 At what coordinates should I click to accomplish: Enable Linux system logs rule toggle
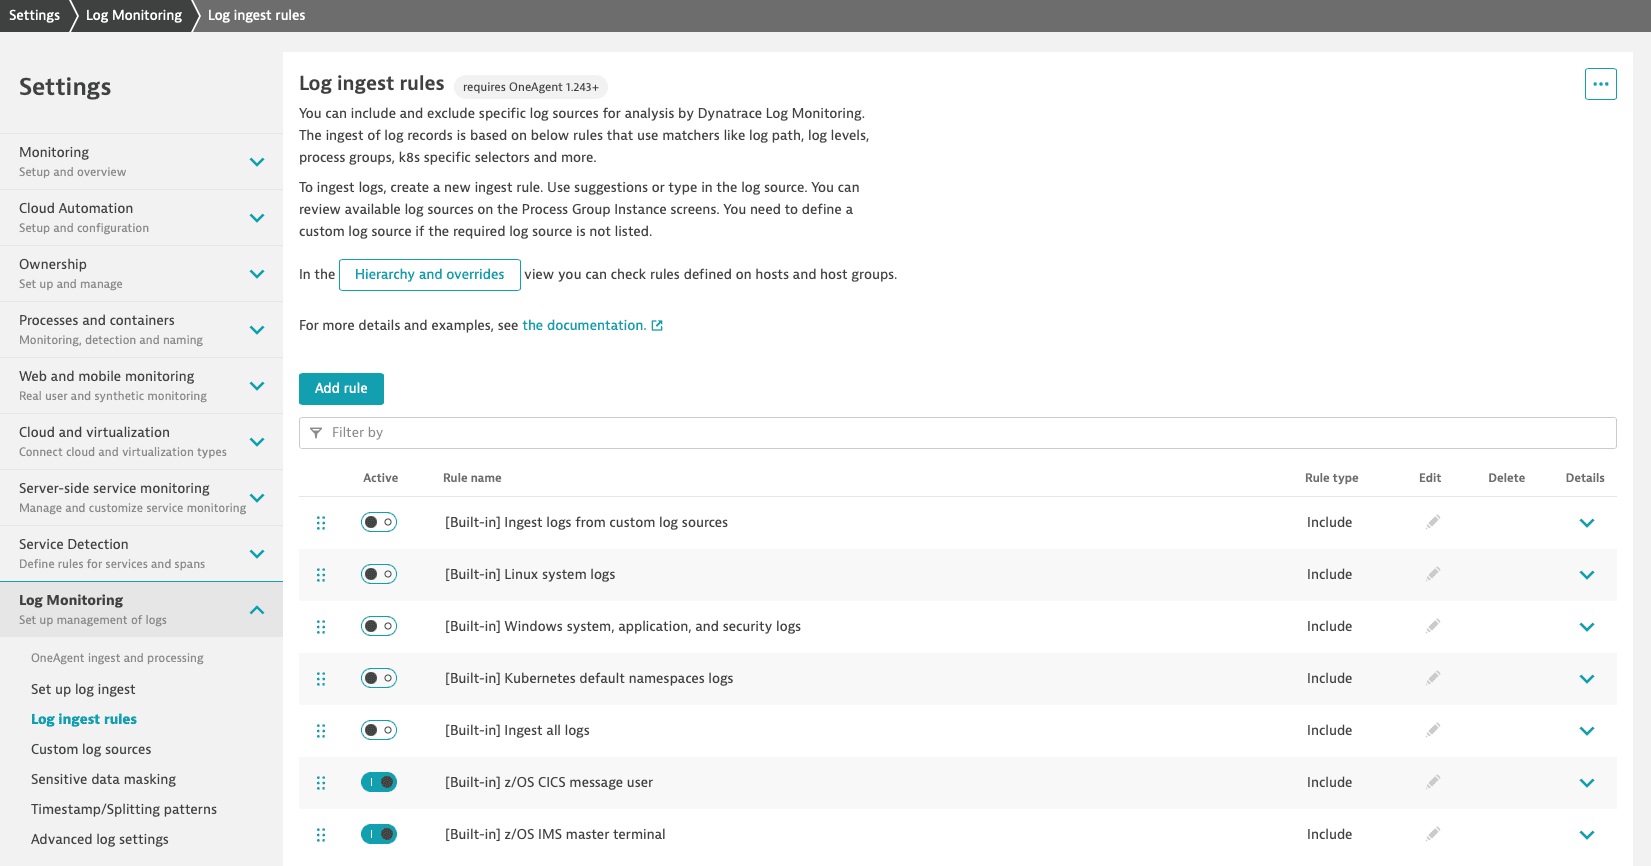coord(379,574)
